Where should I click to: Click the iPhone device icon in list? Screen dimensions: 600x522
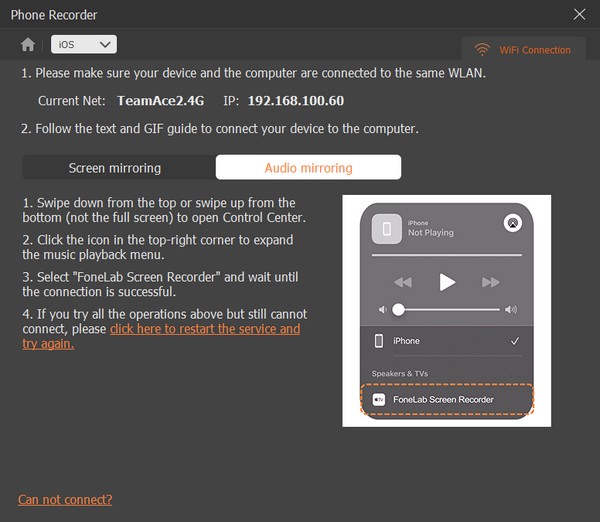click(378, 341)
